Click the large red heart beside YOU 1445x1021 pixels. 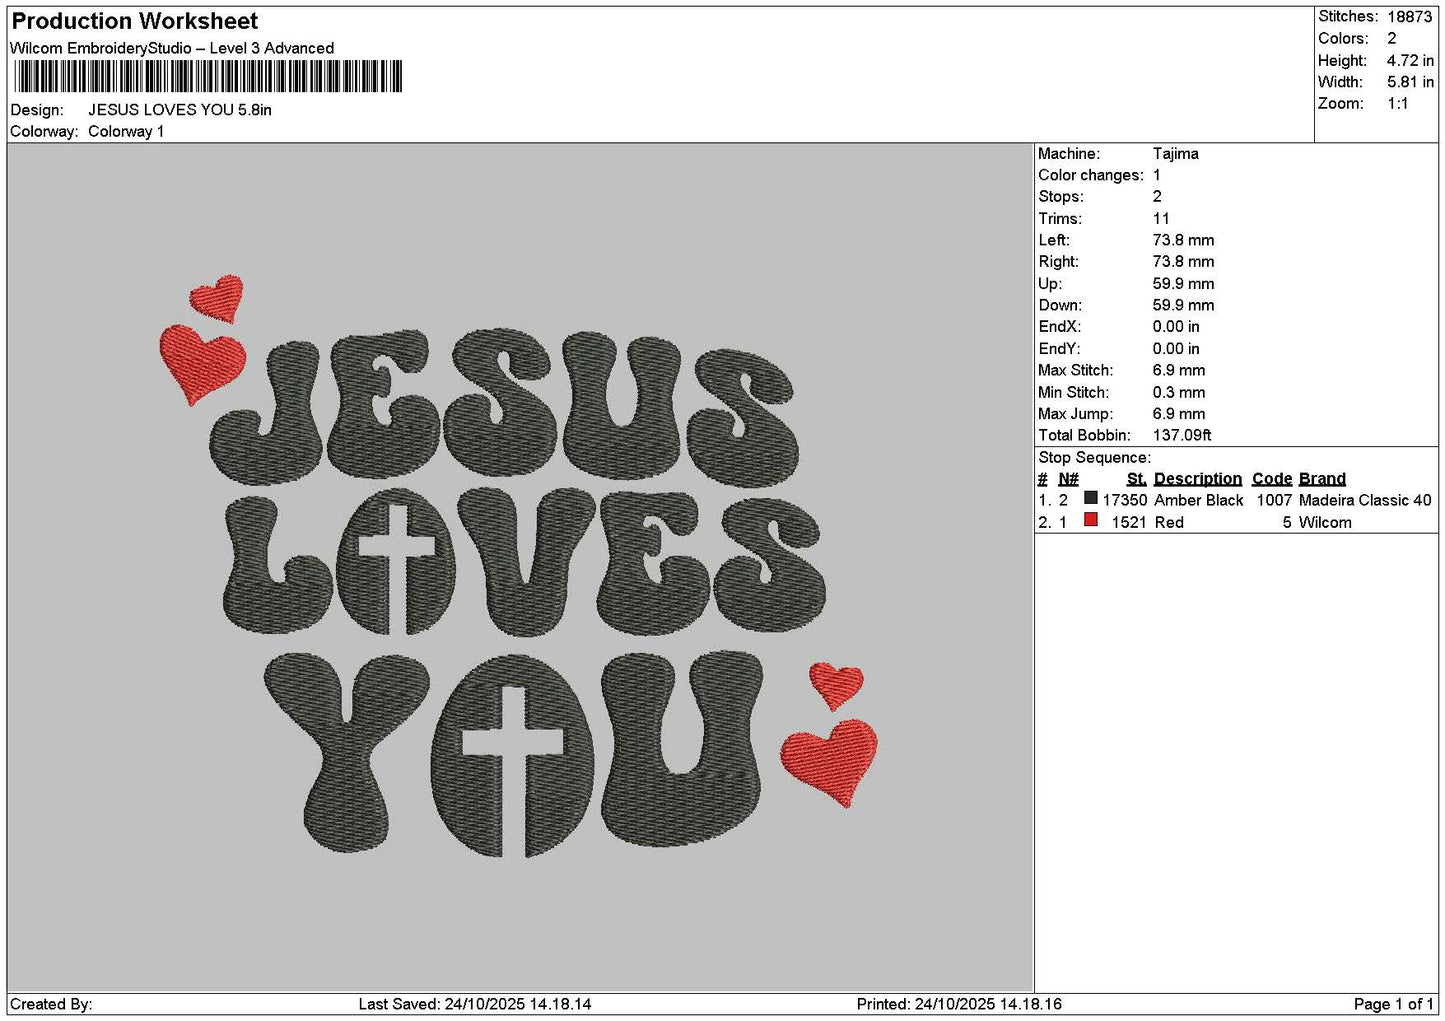[x=830, y=762]
